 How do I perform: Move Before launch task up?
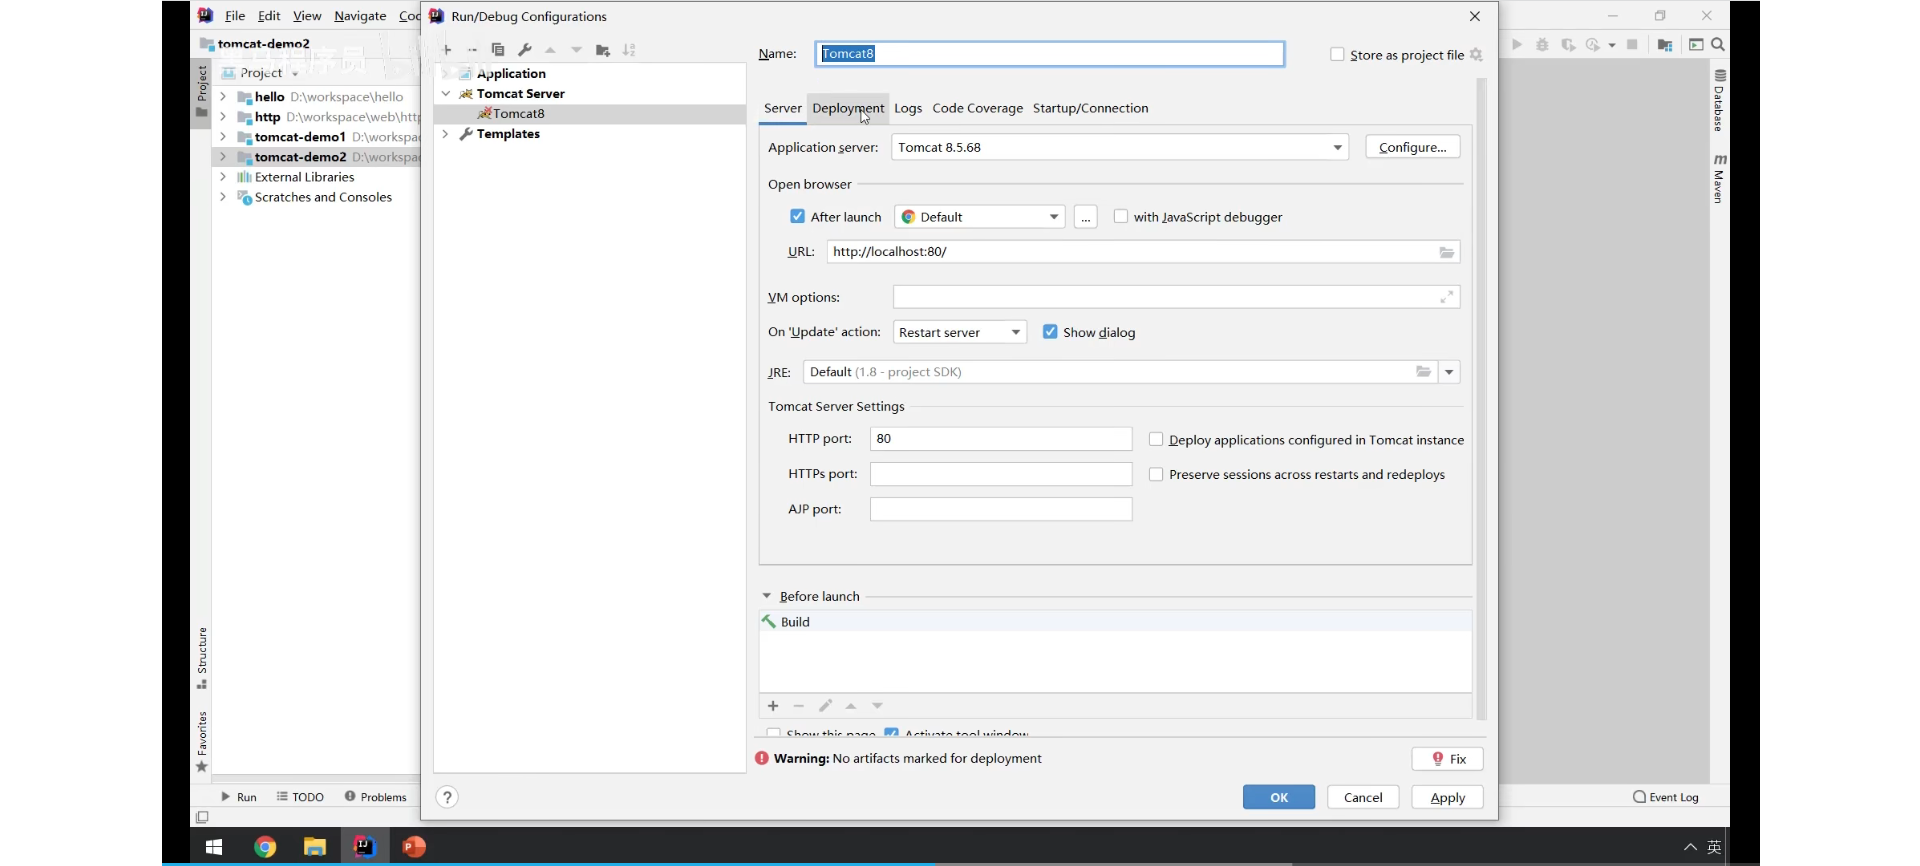pyautogui.click(x=851, y=706)
